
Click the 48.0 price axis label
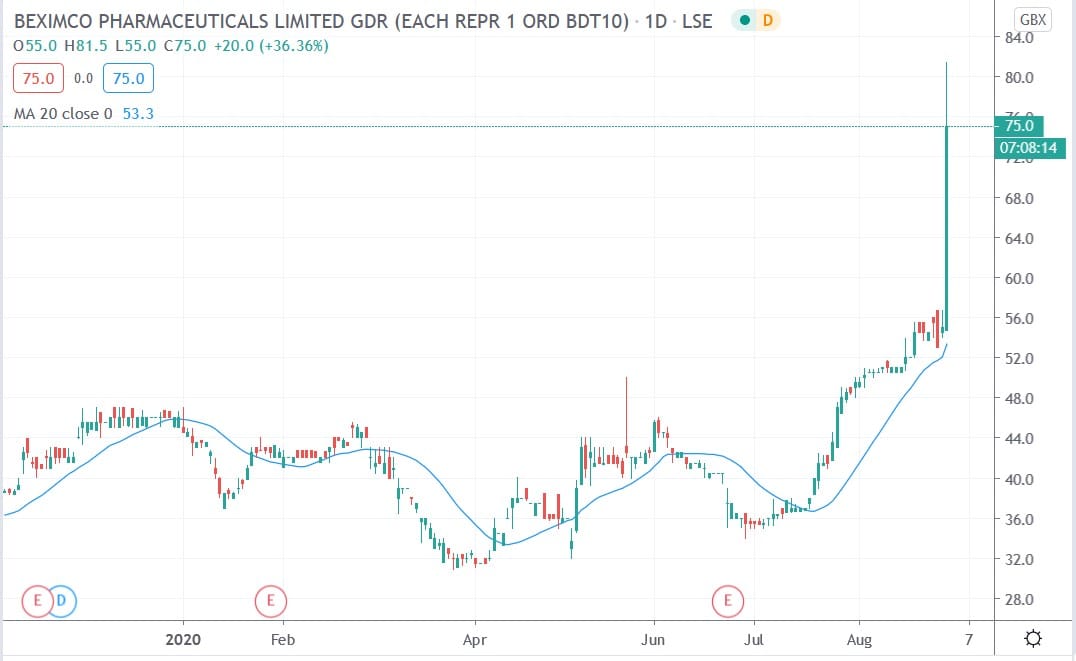pos(1019,398)
